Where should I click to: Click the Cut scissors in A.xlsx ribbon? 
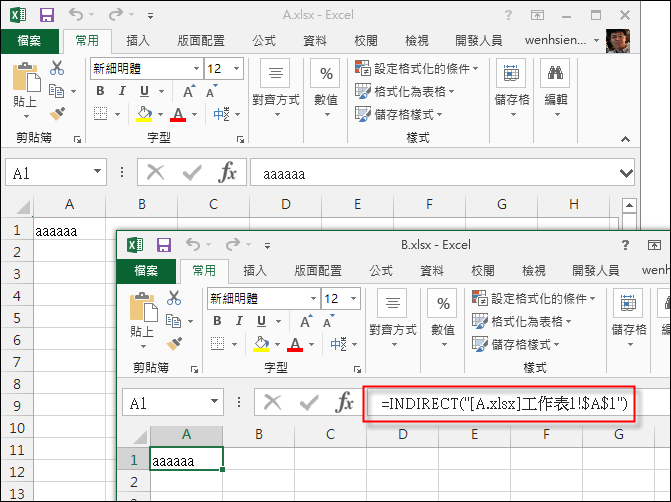tap(57, 68)
